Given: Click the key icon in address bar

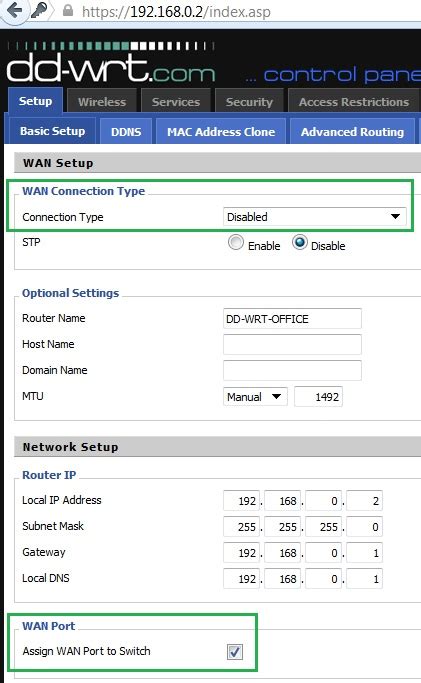Looking at the screenshot, I should tap(39, 10).
